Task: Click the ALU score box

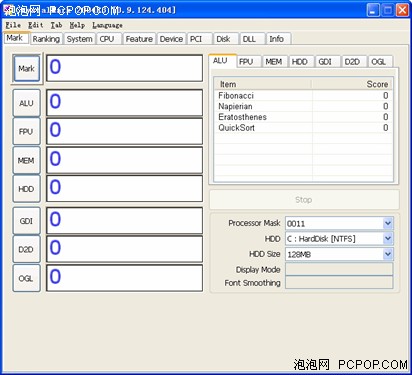Action: 124,103
